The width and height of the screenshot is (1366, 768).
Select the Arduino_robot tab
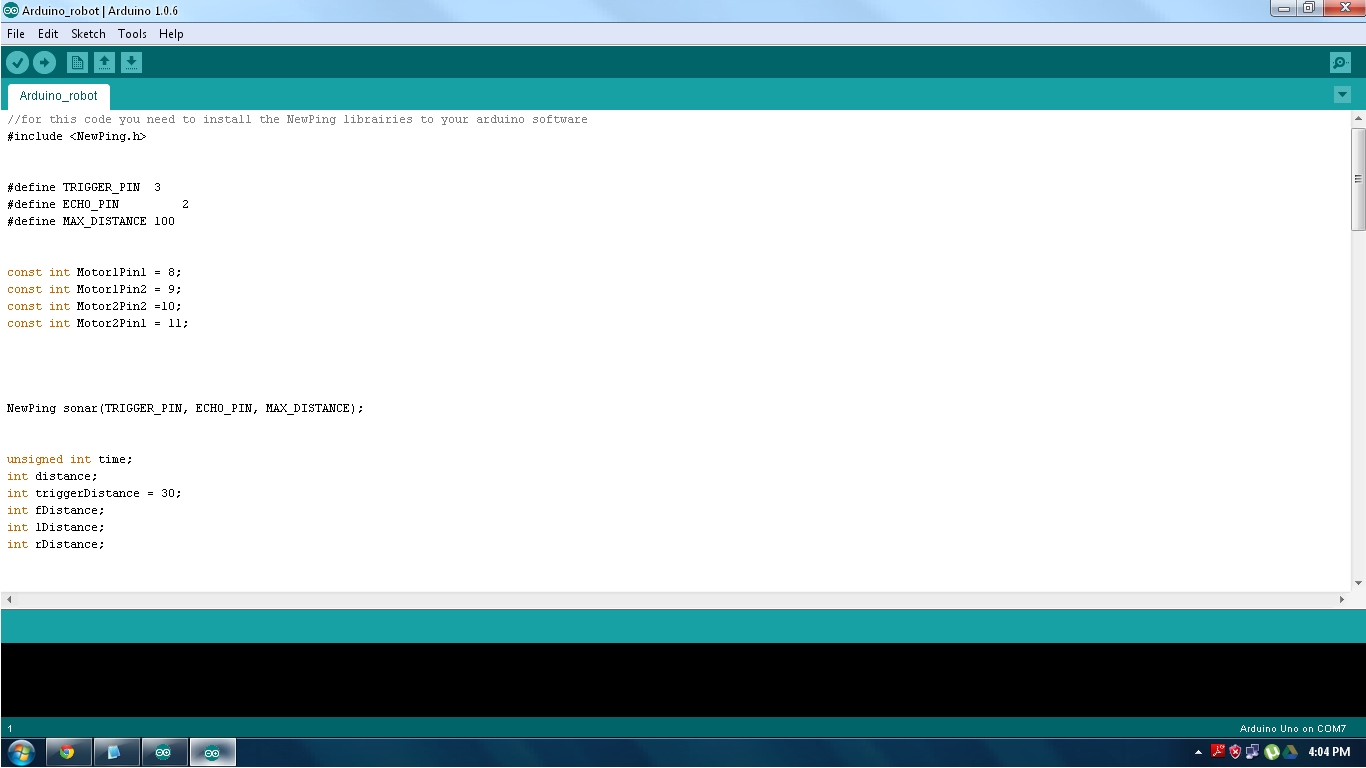click(59, 96)
